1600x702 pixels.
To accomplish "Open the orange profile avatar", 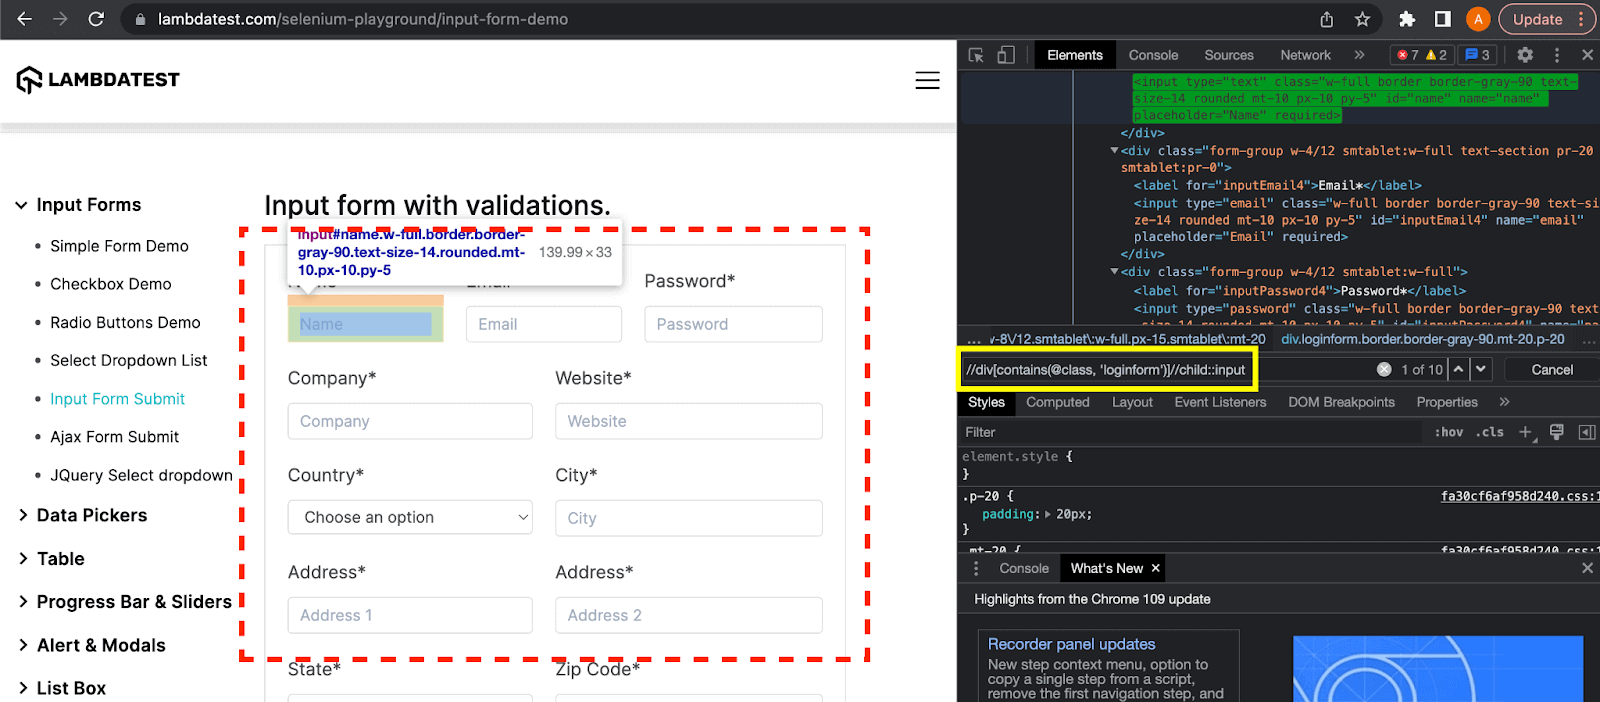I will pyautogui.click(x=1478, y=19).
